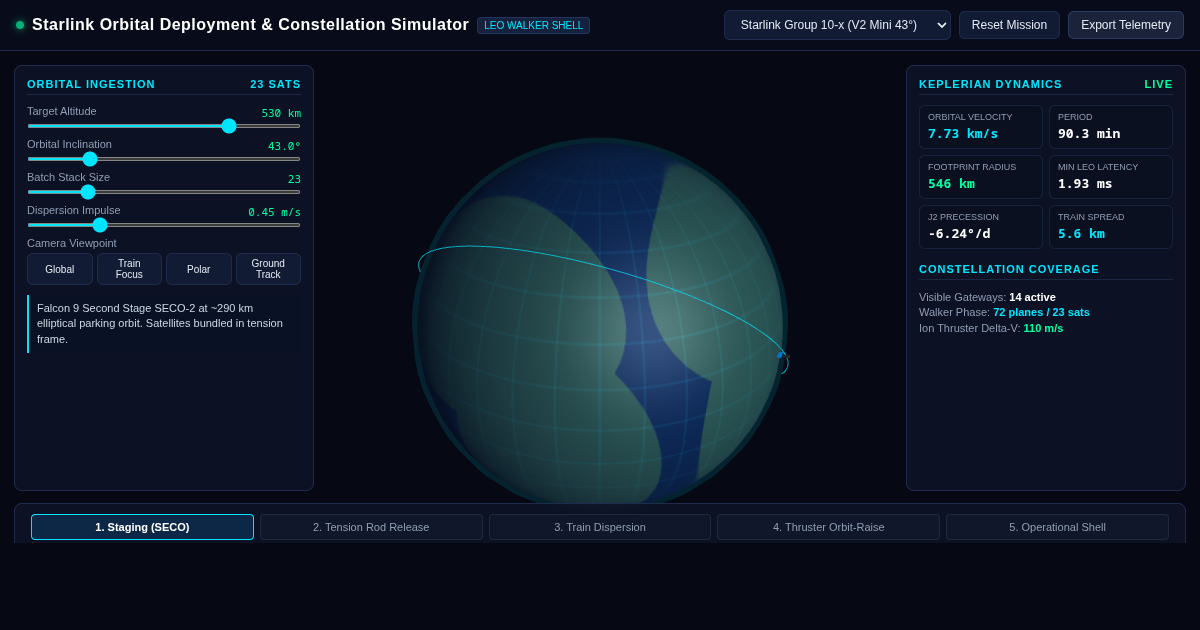1200x630 pixels.
Task: Select the Global camera viewpoint
Action: tap(60, 269)
